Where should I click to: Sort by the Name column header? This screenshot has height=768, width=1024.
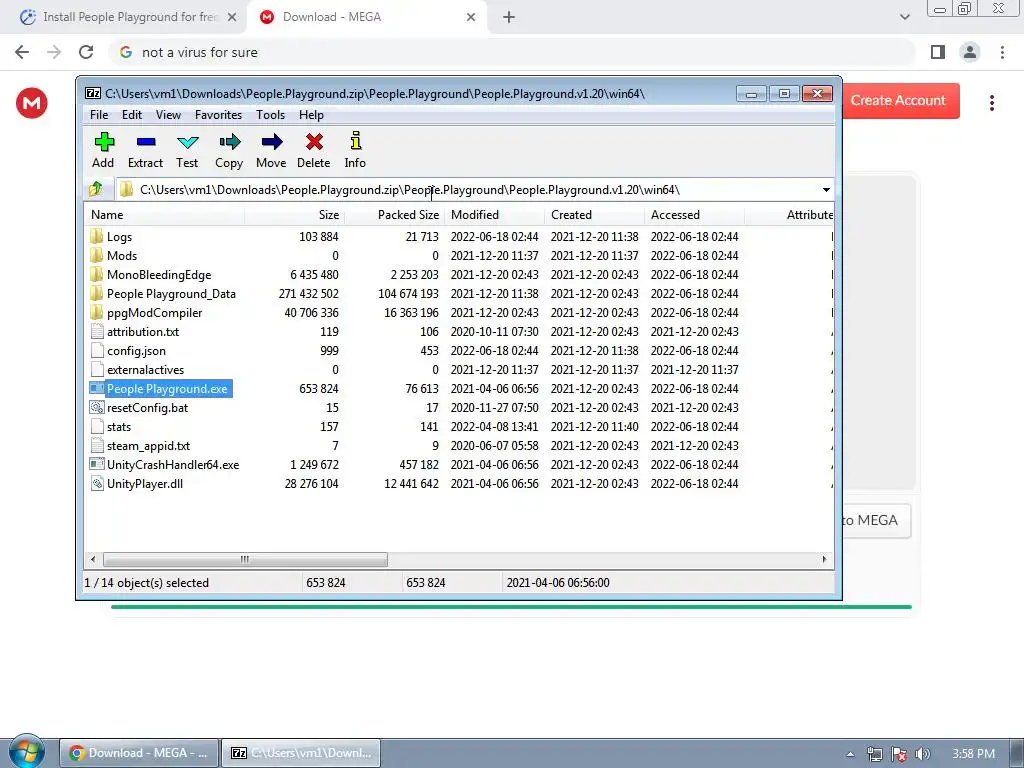(x=165, y=215)
